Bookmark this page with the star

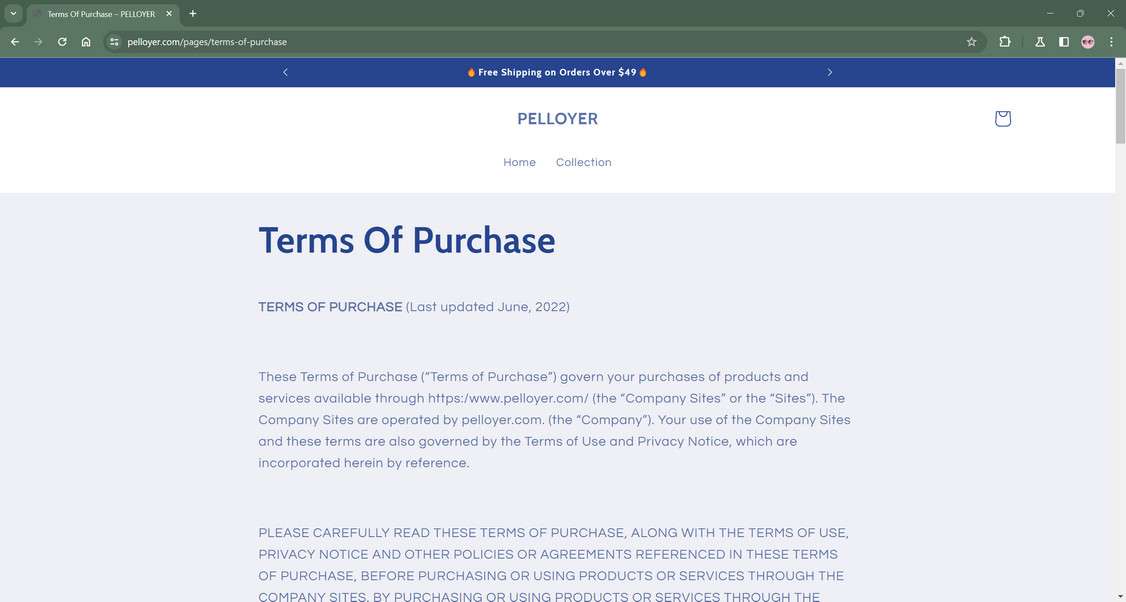(971, 42)
